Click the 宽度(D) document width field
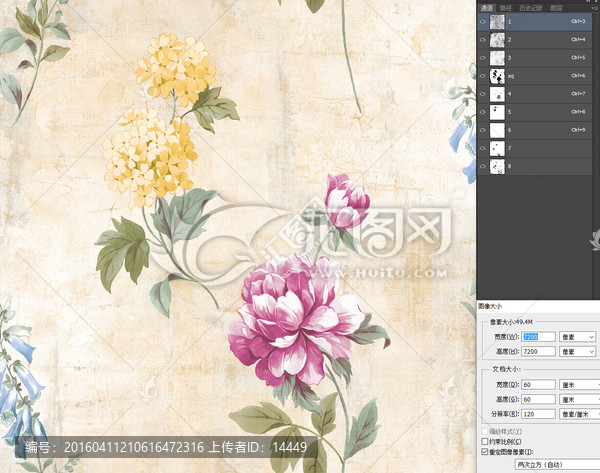 pos(538,385)
